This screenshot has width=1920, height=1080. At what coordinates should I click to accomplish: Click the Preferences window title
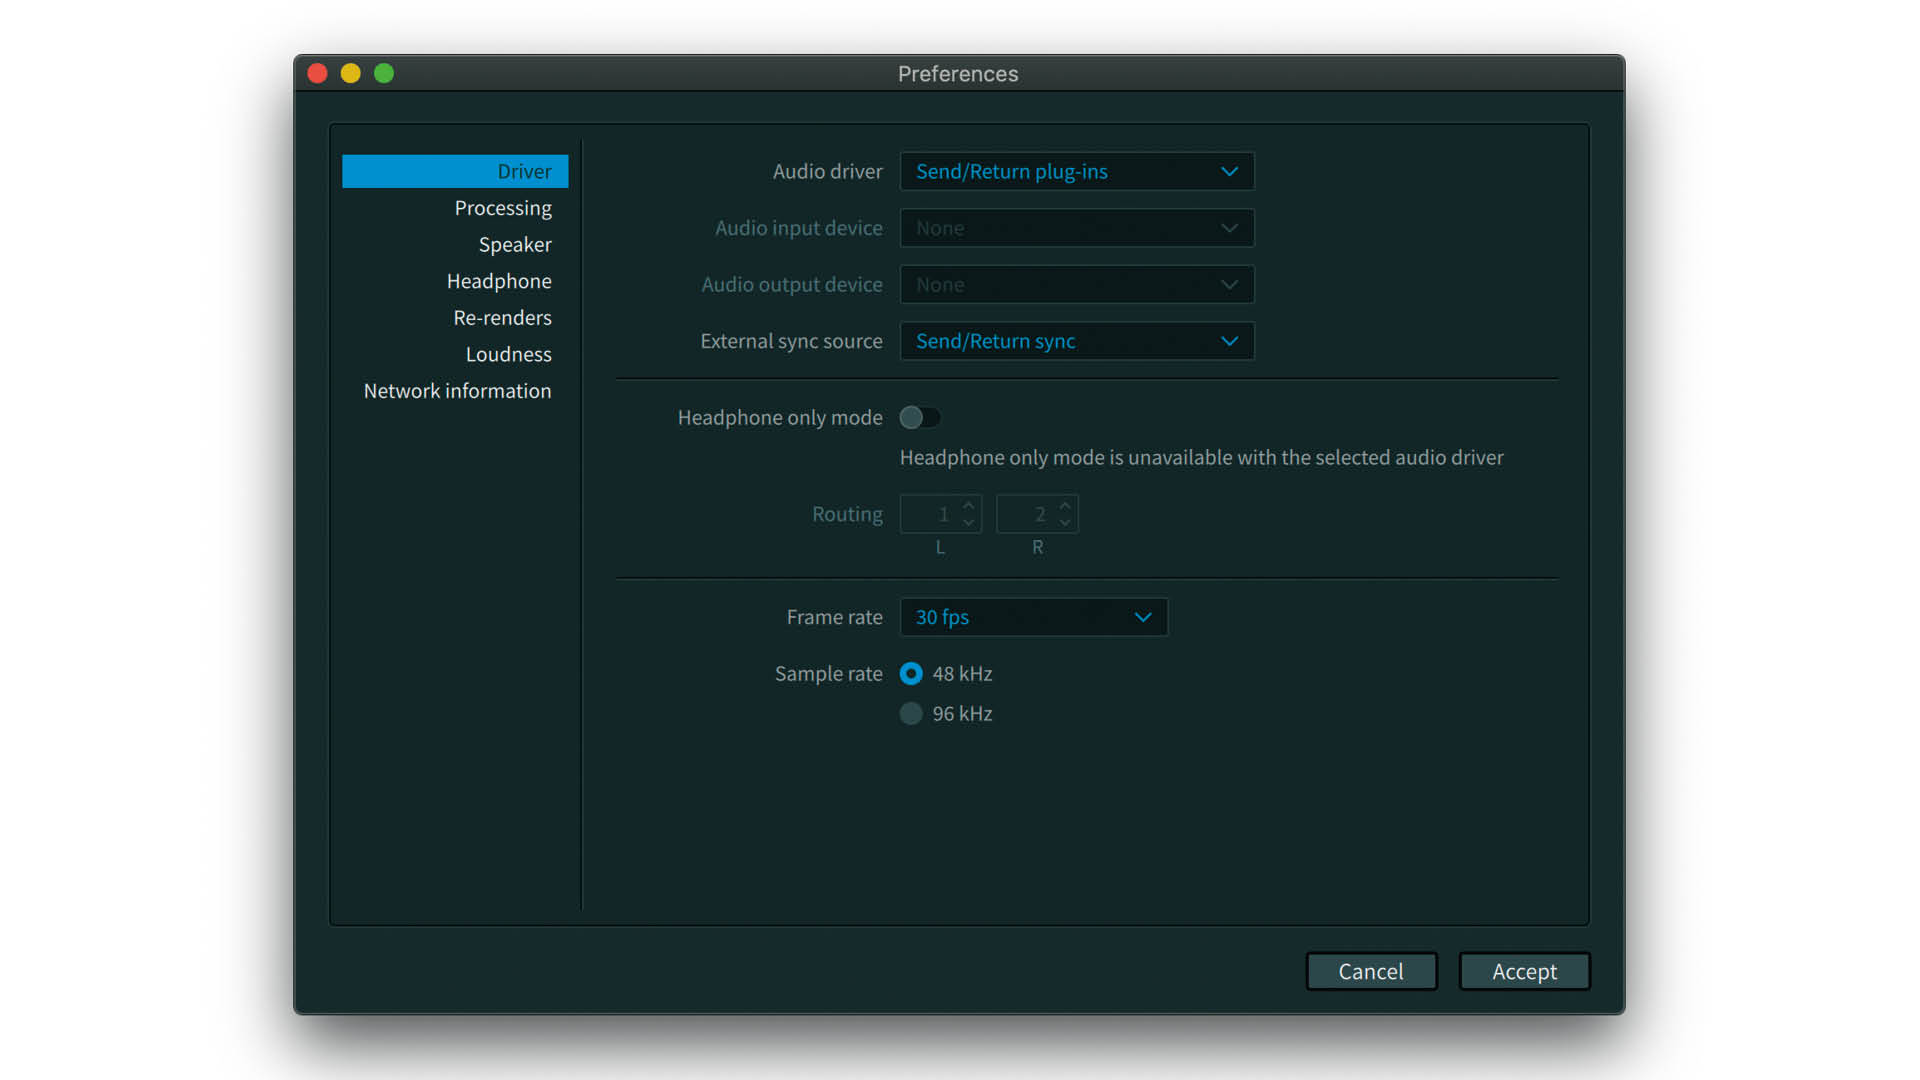[958, 74]
